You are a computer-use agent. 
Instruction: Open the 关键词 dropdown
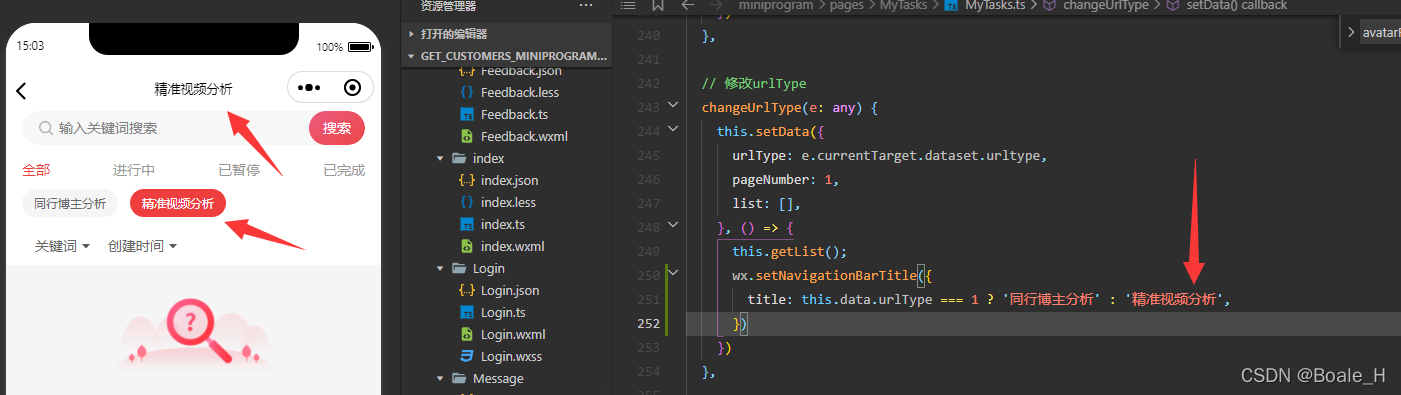coord(62,246)
